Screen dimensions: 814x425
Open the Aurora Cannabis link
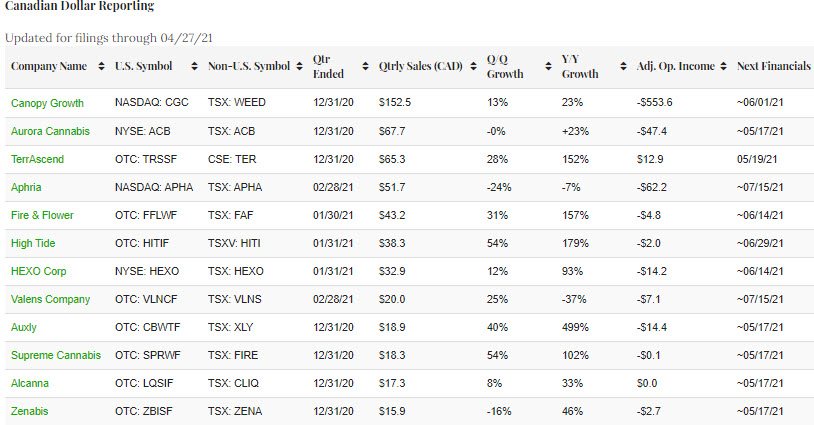(50, 131)
